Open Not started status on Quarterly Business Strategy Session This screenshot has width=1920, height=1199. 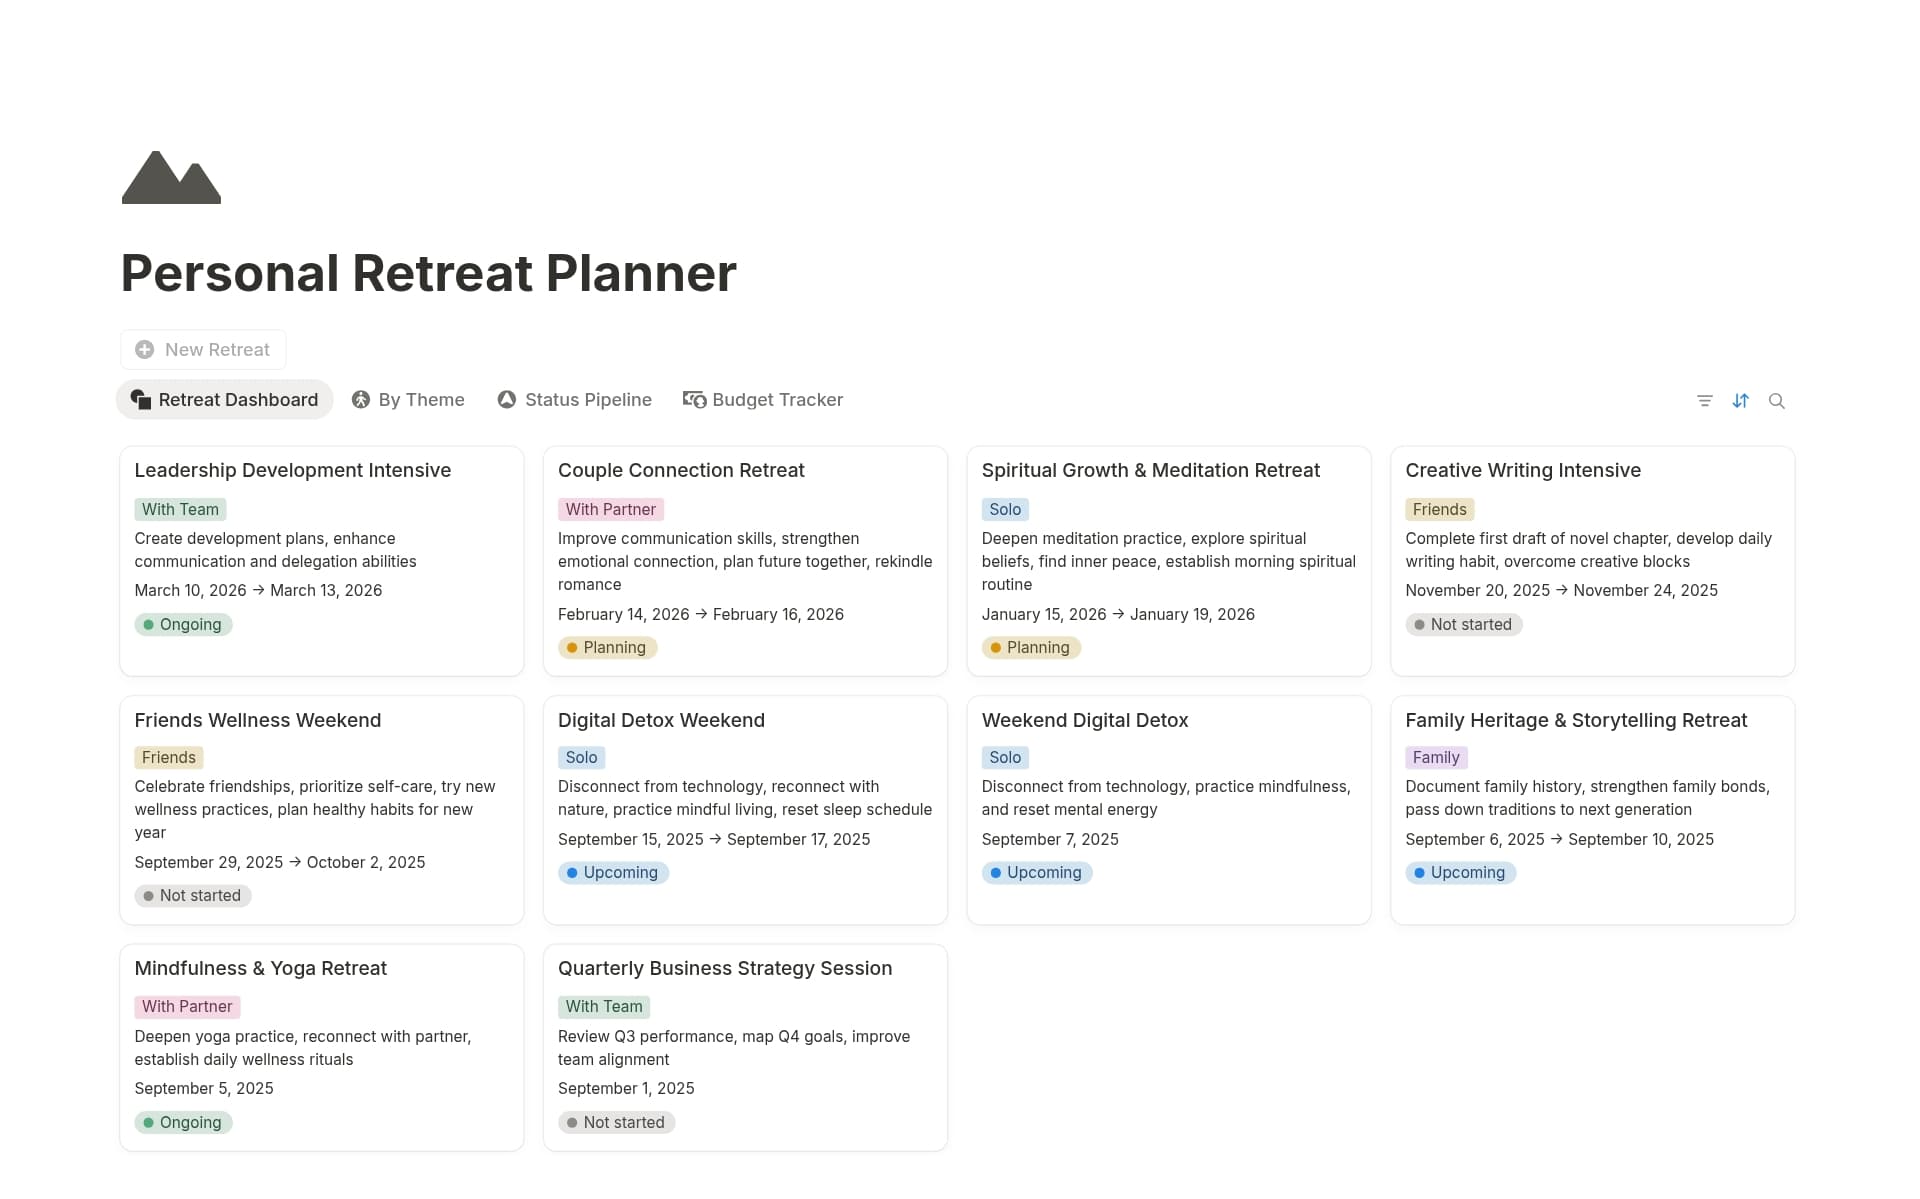click(616, 1122)
